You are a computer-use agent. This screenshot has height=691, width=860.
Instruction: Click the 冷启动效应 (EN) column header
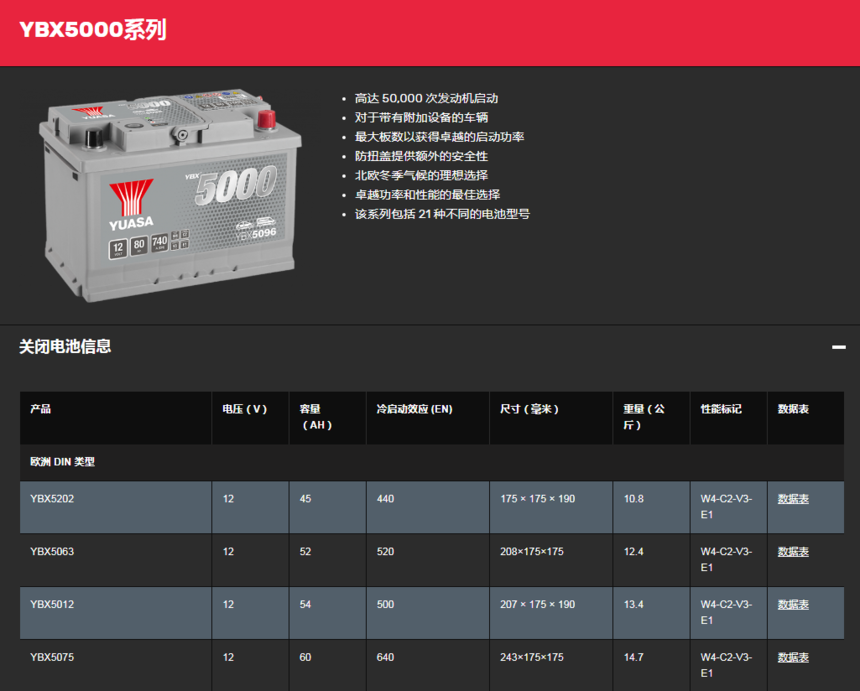(428, 418)
